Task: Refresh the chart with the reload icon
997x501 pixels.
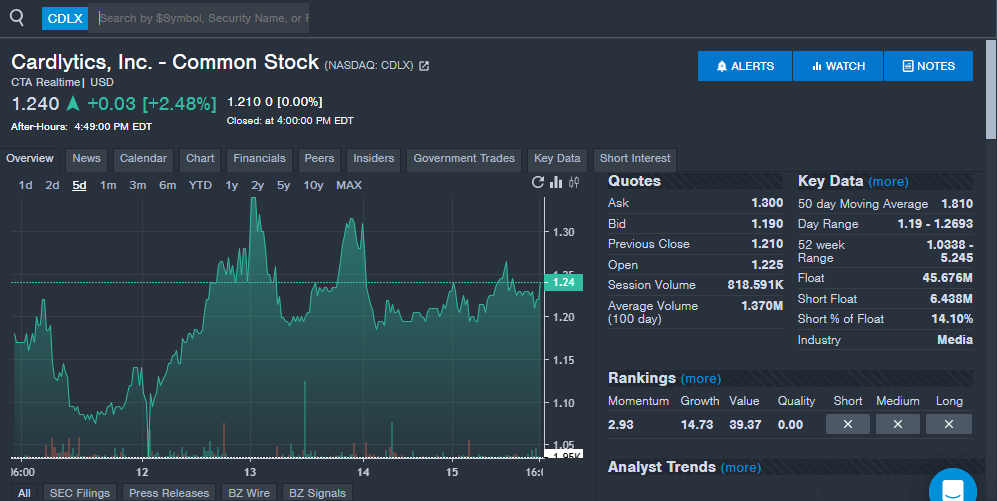Action: pyautogui.click(x=538, y=182)
